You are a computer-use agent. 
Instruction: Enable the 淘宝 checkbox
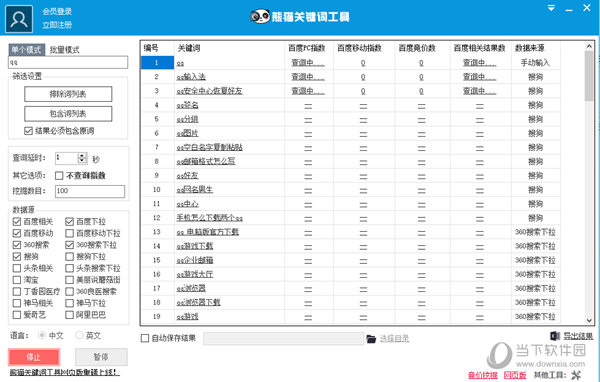coord(17,280)
